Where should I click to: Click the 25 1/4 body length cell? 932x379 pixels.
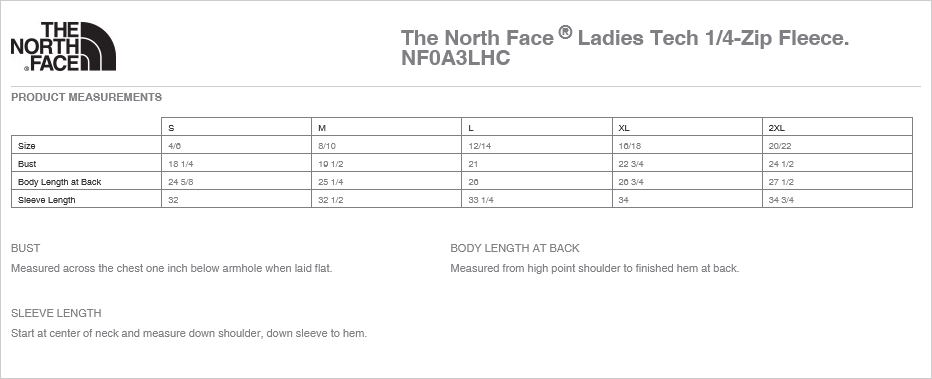tap(386, 181)
